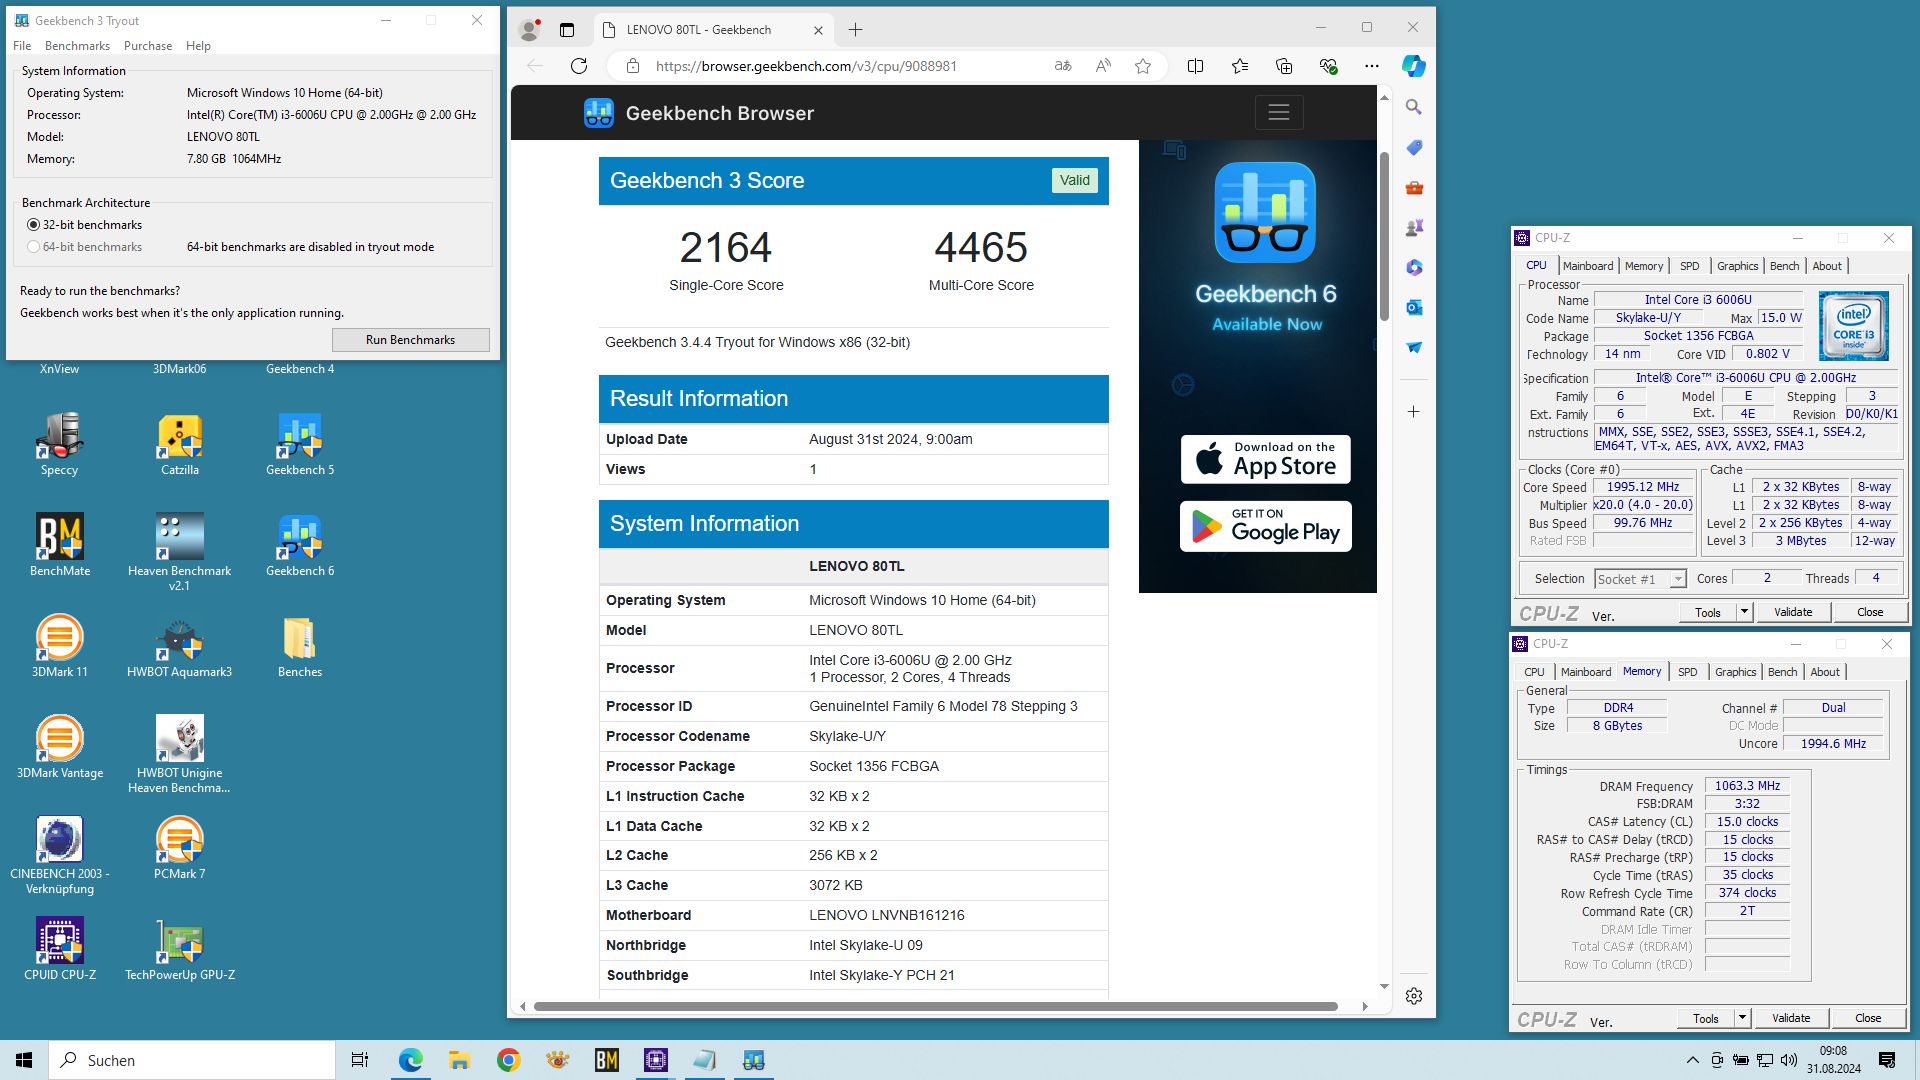This screenshot has width=1920, height=1080.
Task: Click Run Benchmarks button
Action: (x=410, y=340)
